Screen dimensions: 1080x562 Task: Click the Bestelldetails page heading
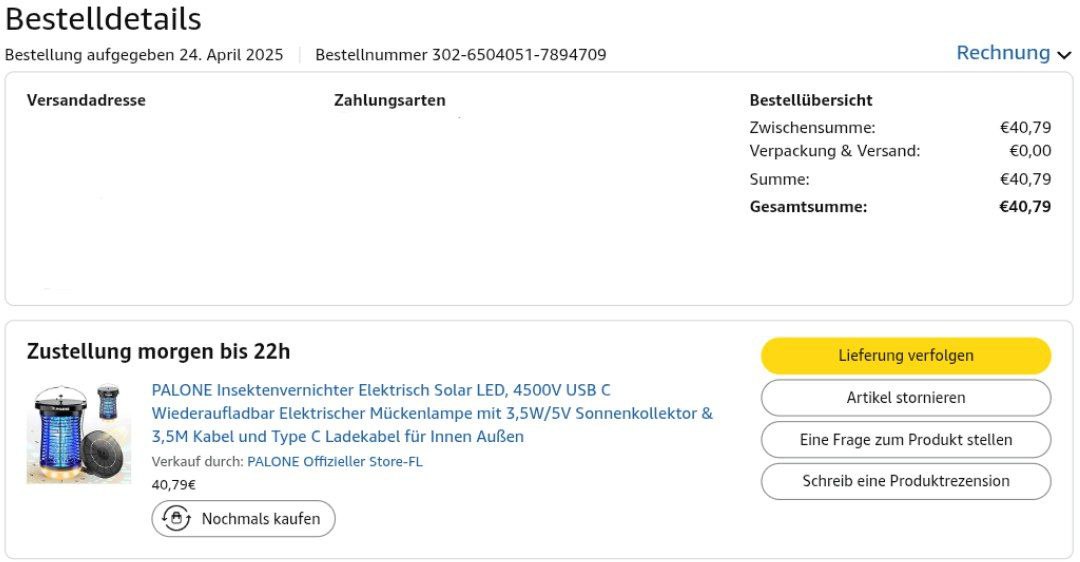103,19
